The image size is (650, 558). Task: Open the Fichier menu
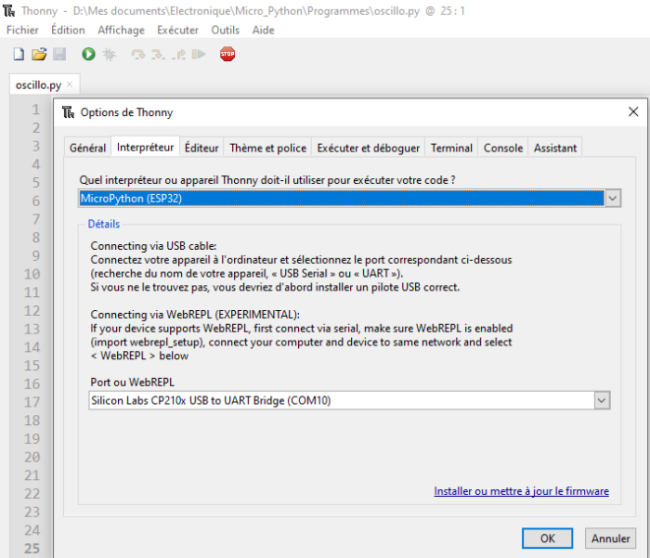(x=22, y=30)
